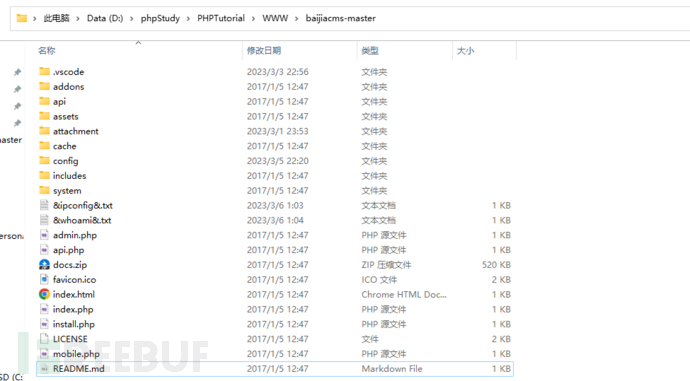This screenshot has width=690, height=381.
Task: Open the .vscode folder icon
Action: pyautogui.click(x=44, y=71)
